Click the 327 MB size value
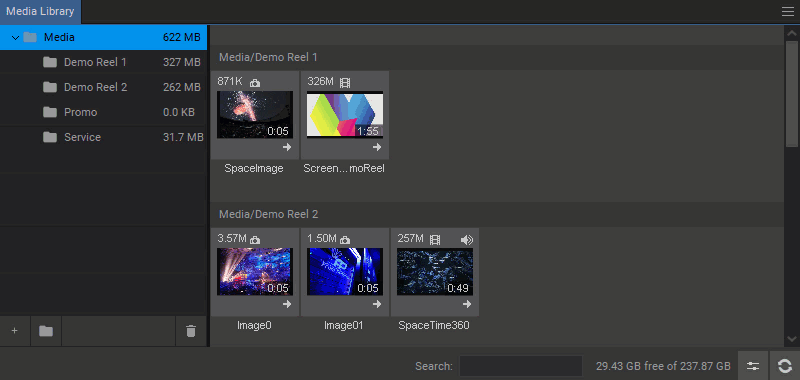800x380 pixels. pos(182,62)
